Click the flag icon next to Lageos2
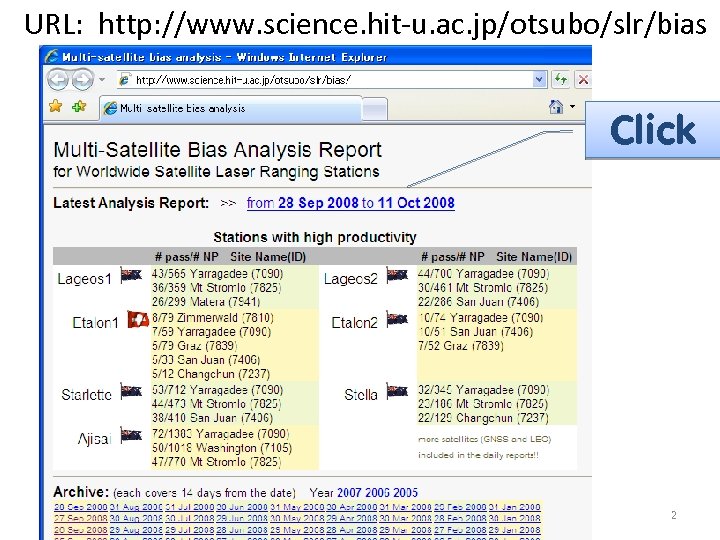The width and height of the screenshot is (720, 540). click(397, 276)
